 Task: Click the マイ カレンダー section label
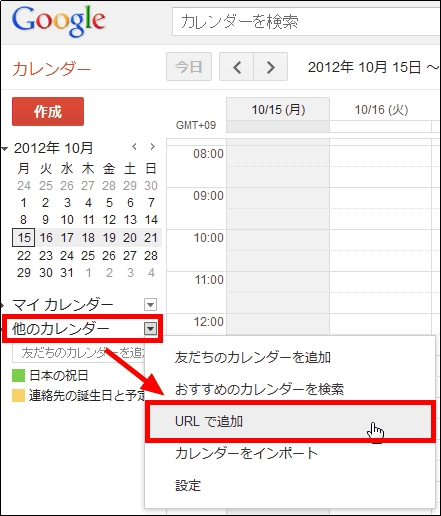tap(63, 305)
